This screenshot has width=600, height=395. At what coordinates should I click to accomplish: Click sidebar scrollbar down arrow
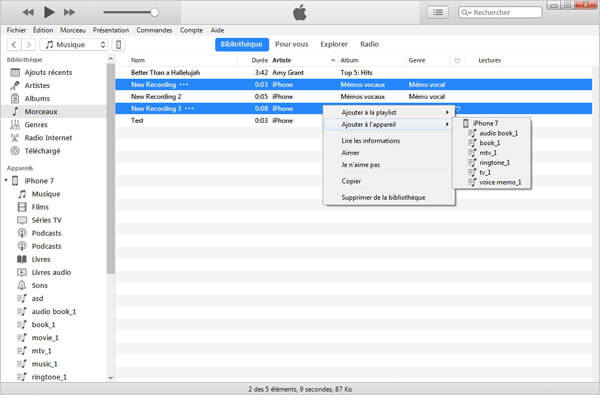(x=111, y=377)
